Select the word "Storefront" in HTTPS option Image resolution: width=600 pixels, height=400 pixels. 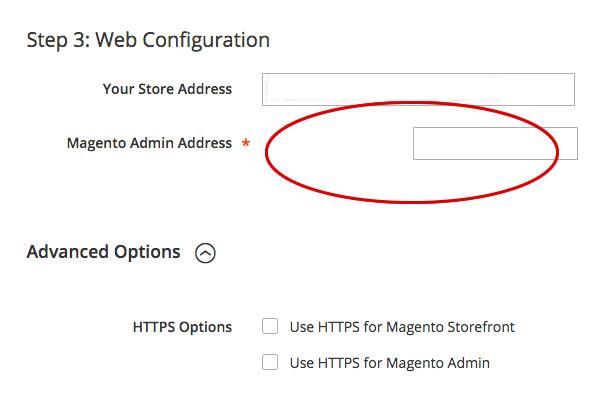(x=479, y=327)
